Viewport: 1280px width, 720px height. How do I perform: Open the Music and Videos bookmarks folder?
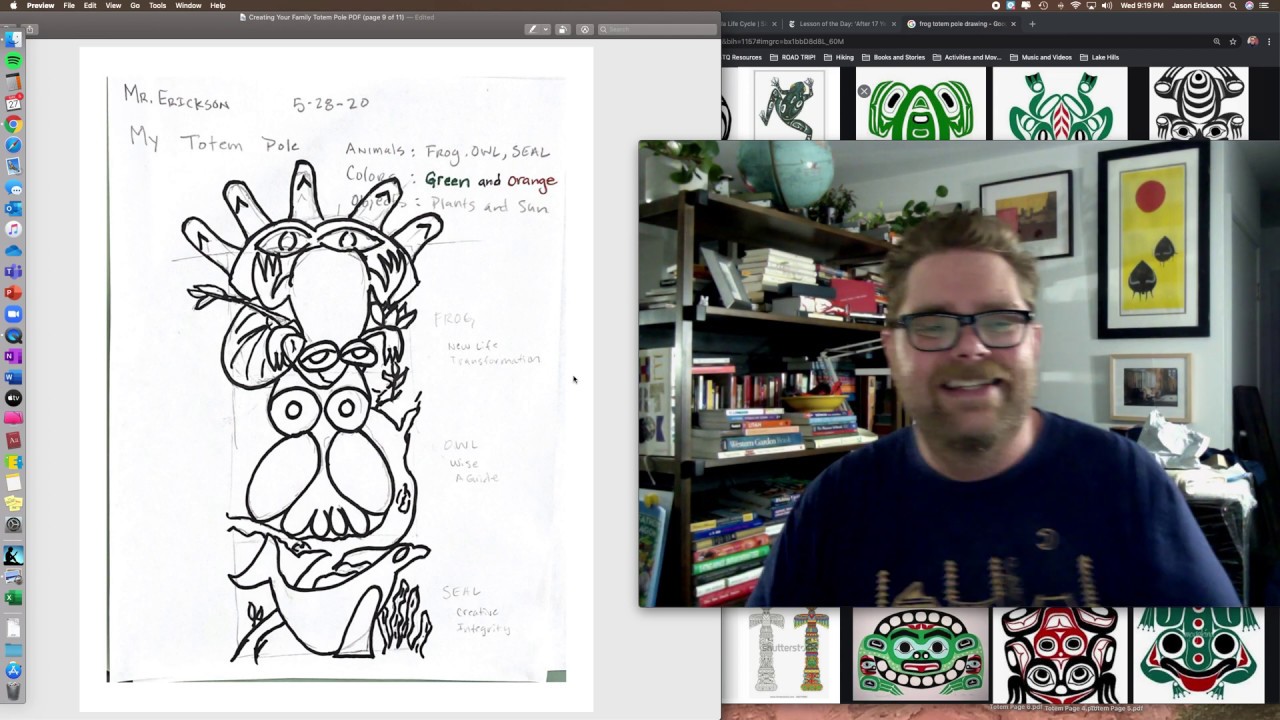(x=1043, y=57)
